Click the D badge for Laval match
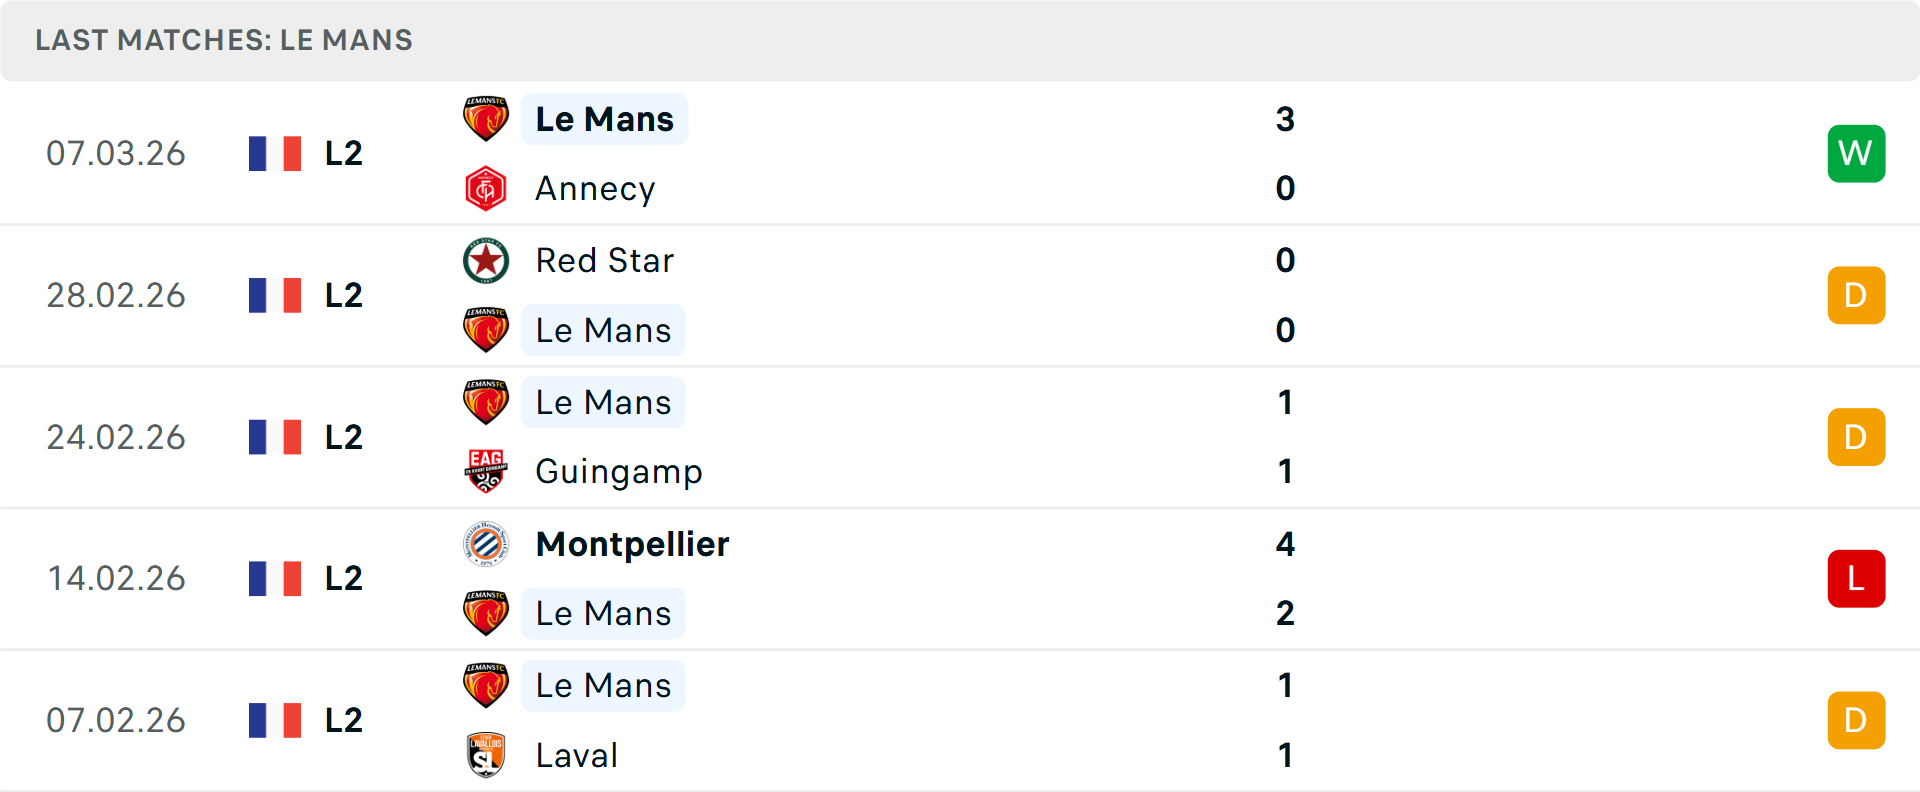This screenshot has width=1920, height=792. 1856,720
